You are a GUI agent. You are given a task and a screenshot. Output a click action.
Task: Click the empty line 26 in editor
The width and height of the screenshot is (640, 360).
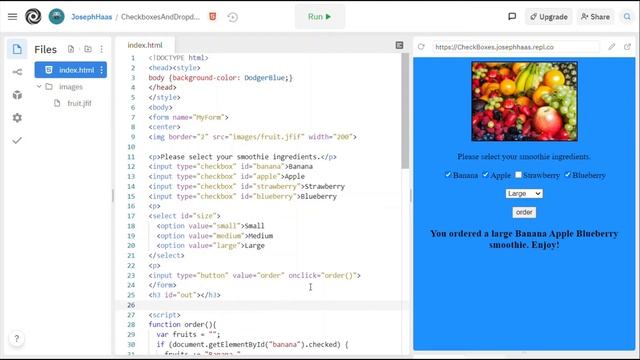click(261, 305)
